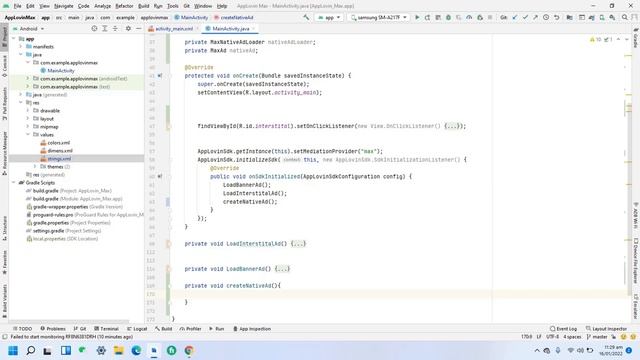The image size is (640, 360).
Task: Show Git history with the clock icon
Action: pyautogui.click(x=546, y=18)
